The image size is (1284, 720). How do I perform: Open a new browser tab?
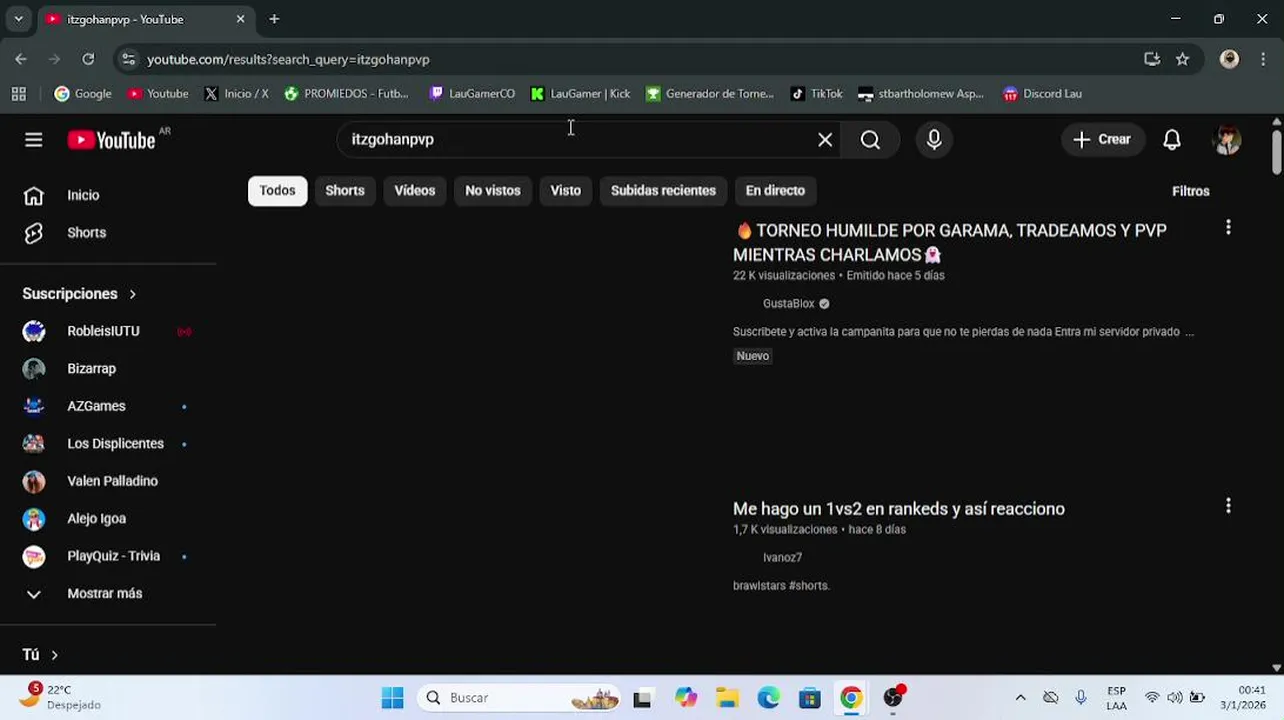click(x=274, y=19)
